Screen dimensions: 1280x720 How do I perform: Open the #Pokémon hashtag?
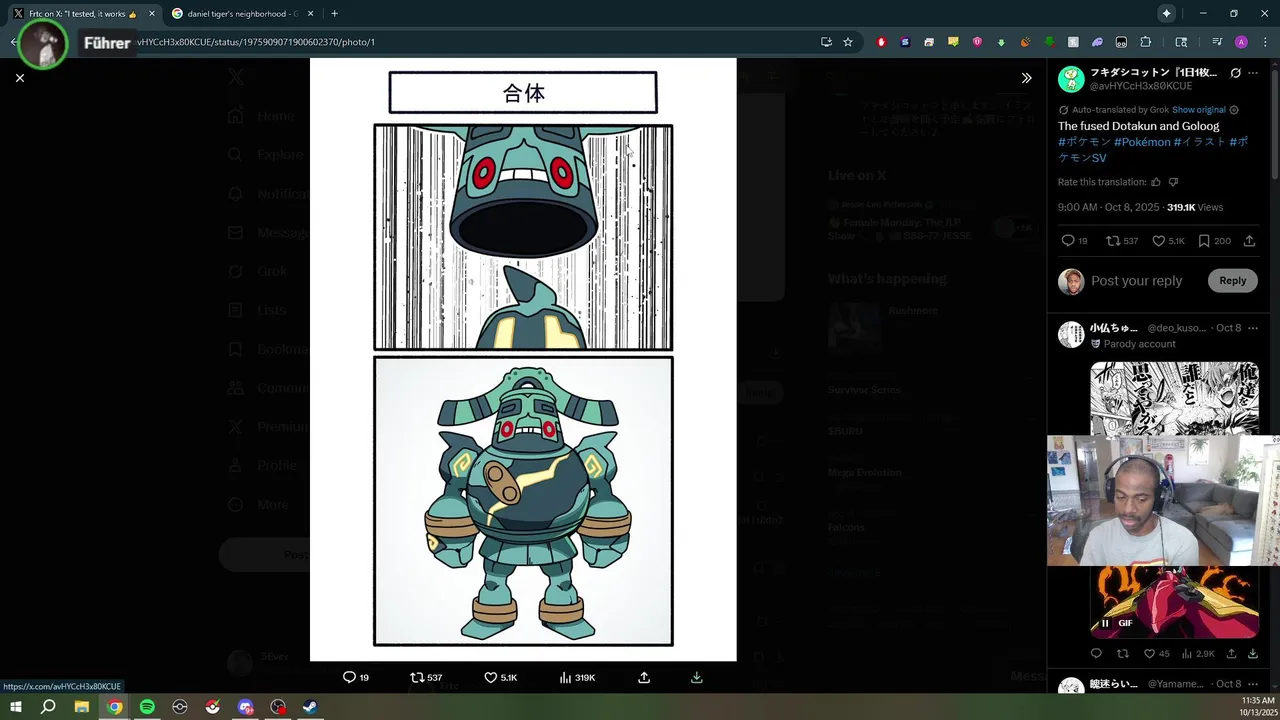pyautogui.click(x=1142, y=142)
